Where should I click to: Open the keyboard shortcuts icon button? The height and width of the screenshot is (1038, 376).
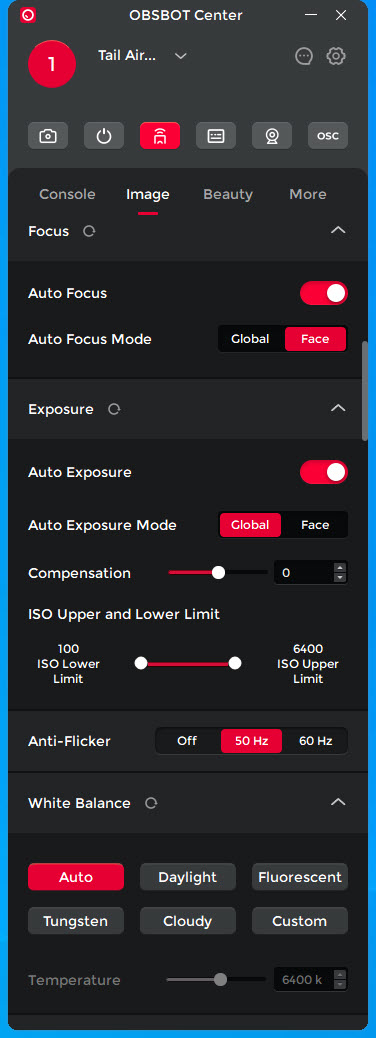click(x=216, y=136)
